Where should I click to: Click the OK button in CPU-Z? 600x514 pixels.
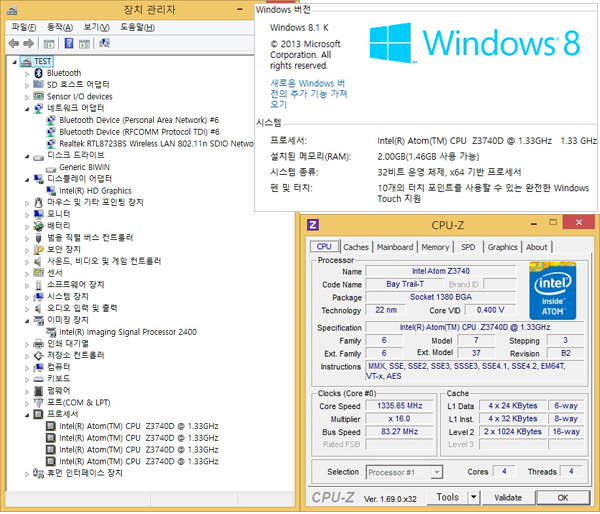tap(562, 498)
